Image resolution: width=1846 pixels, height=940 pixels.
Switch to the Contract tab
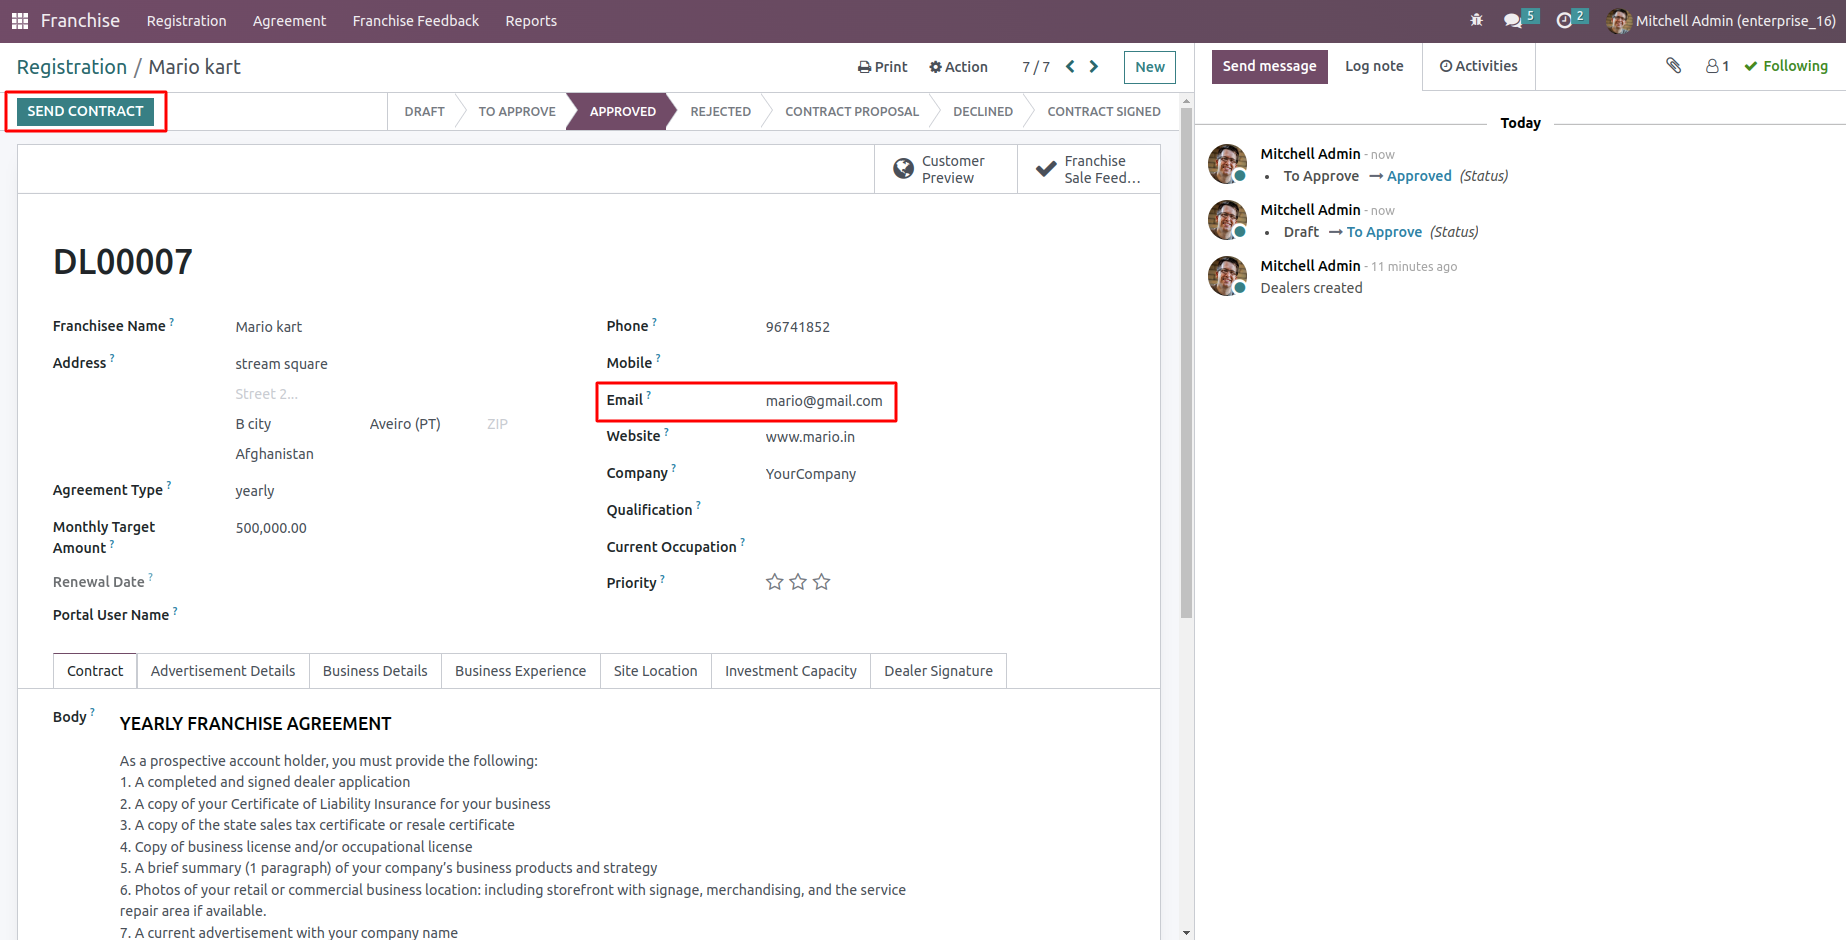tap(95, 671)
